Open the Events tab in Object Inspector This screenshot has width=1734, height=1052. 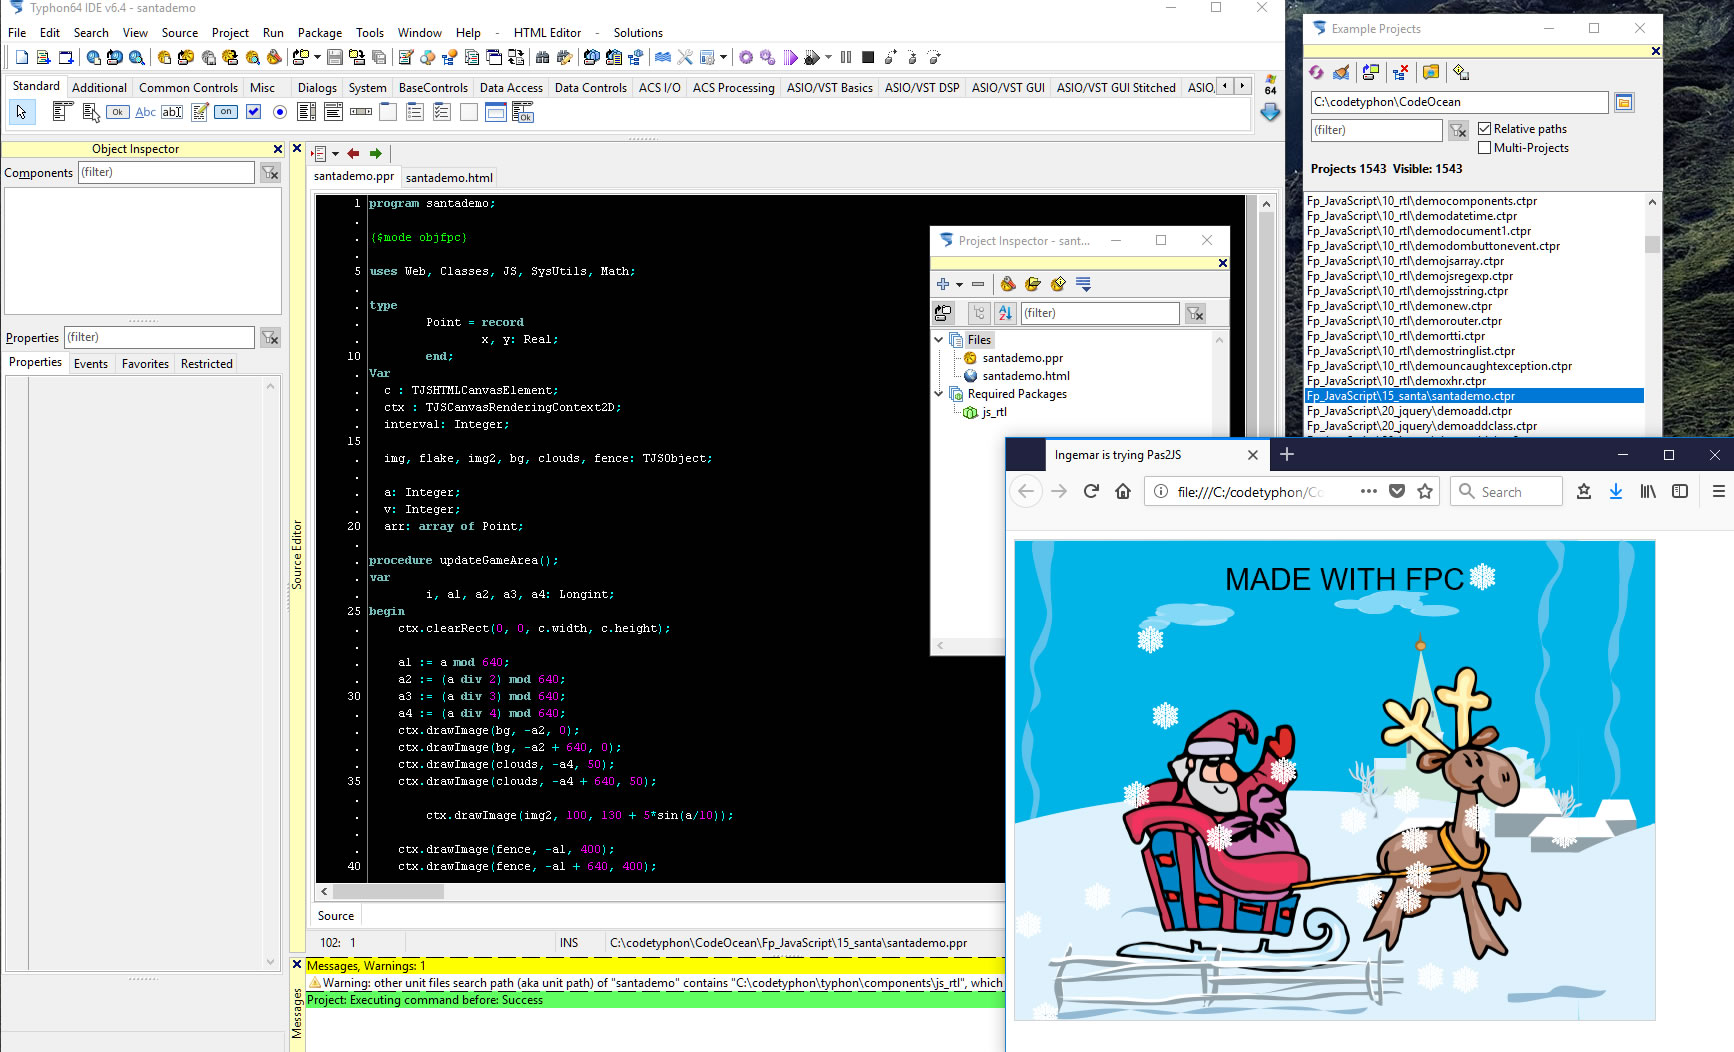click(90, 363)
